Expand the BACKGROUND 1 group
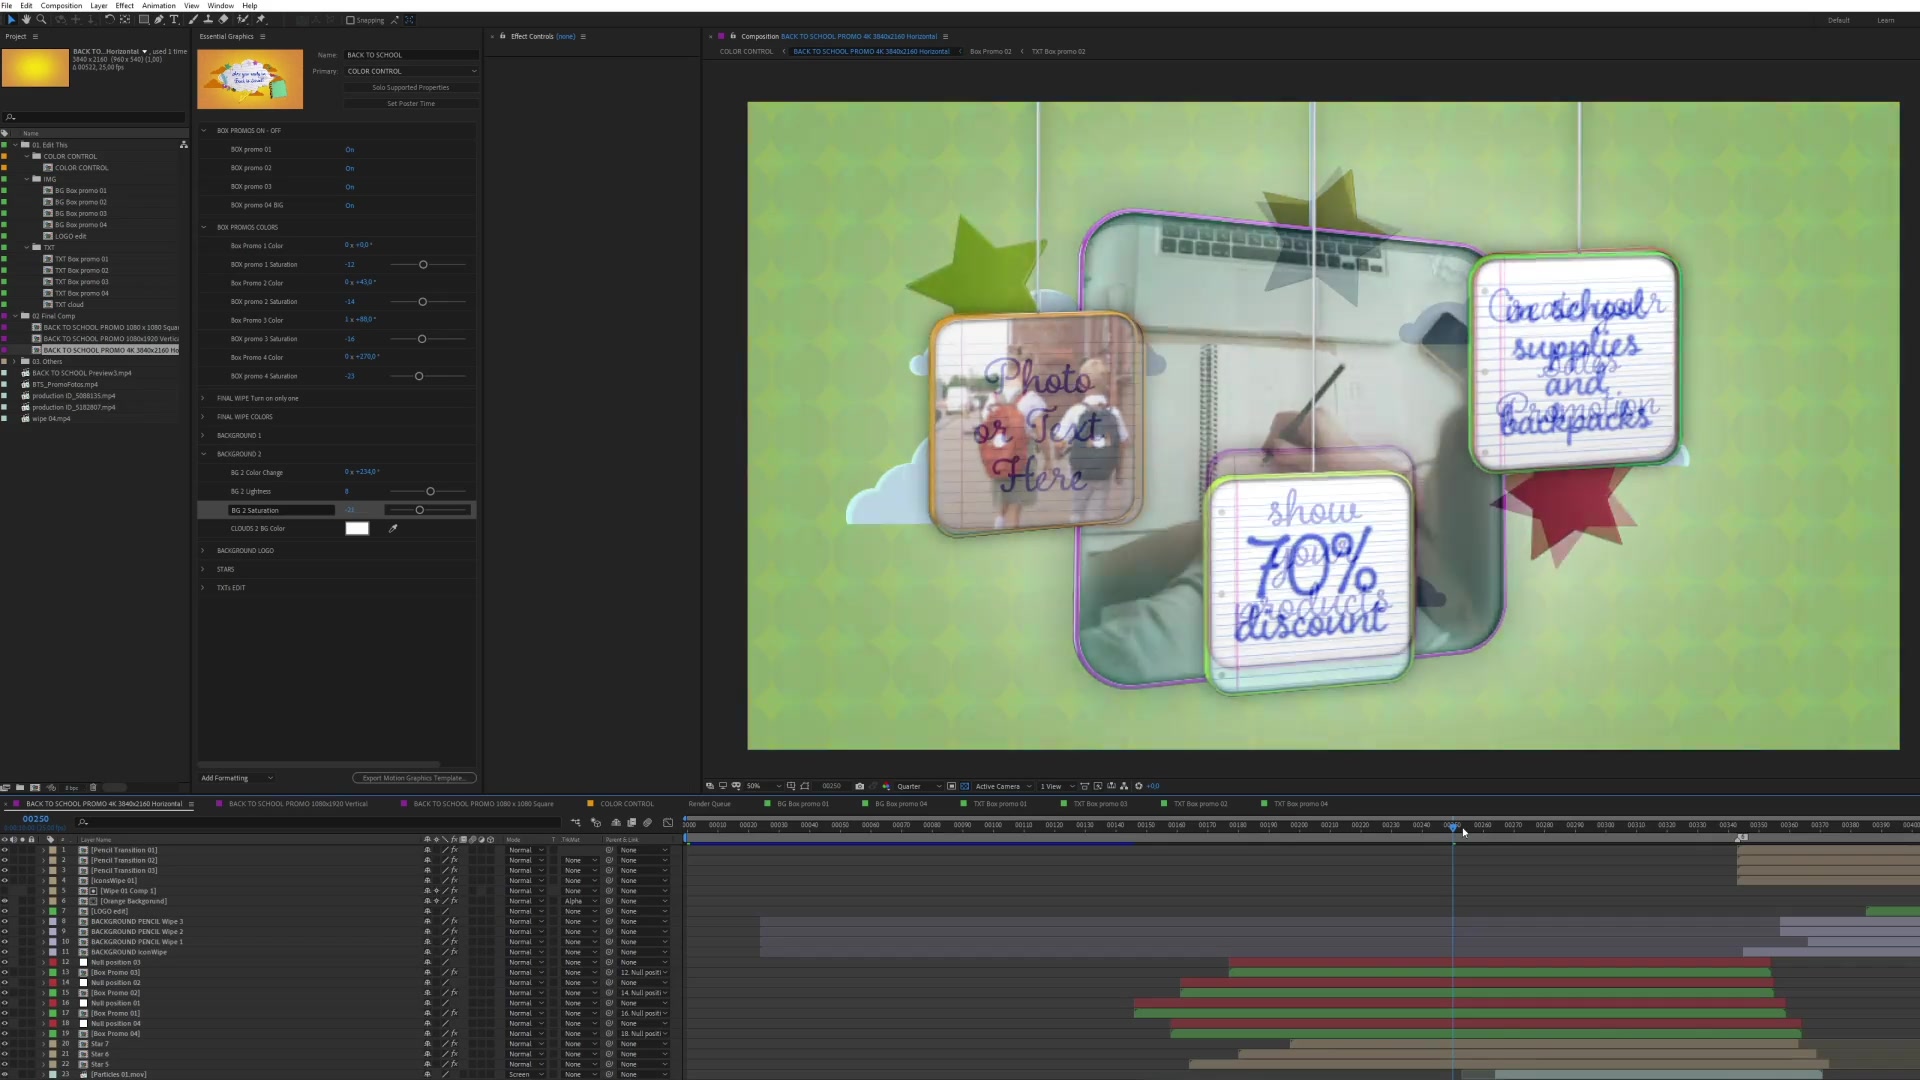The image size is (1920, 1080). (x=203, y=435)
